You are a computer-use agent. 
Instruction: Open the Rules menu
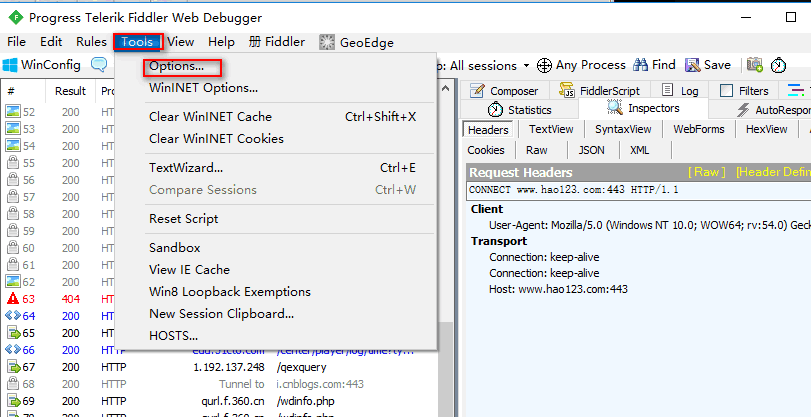point(91,42)
